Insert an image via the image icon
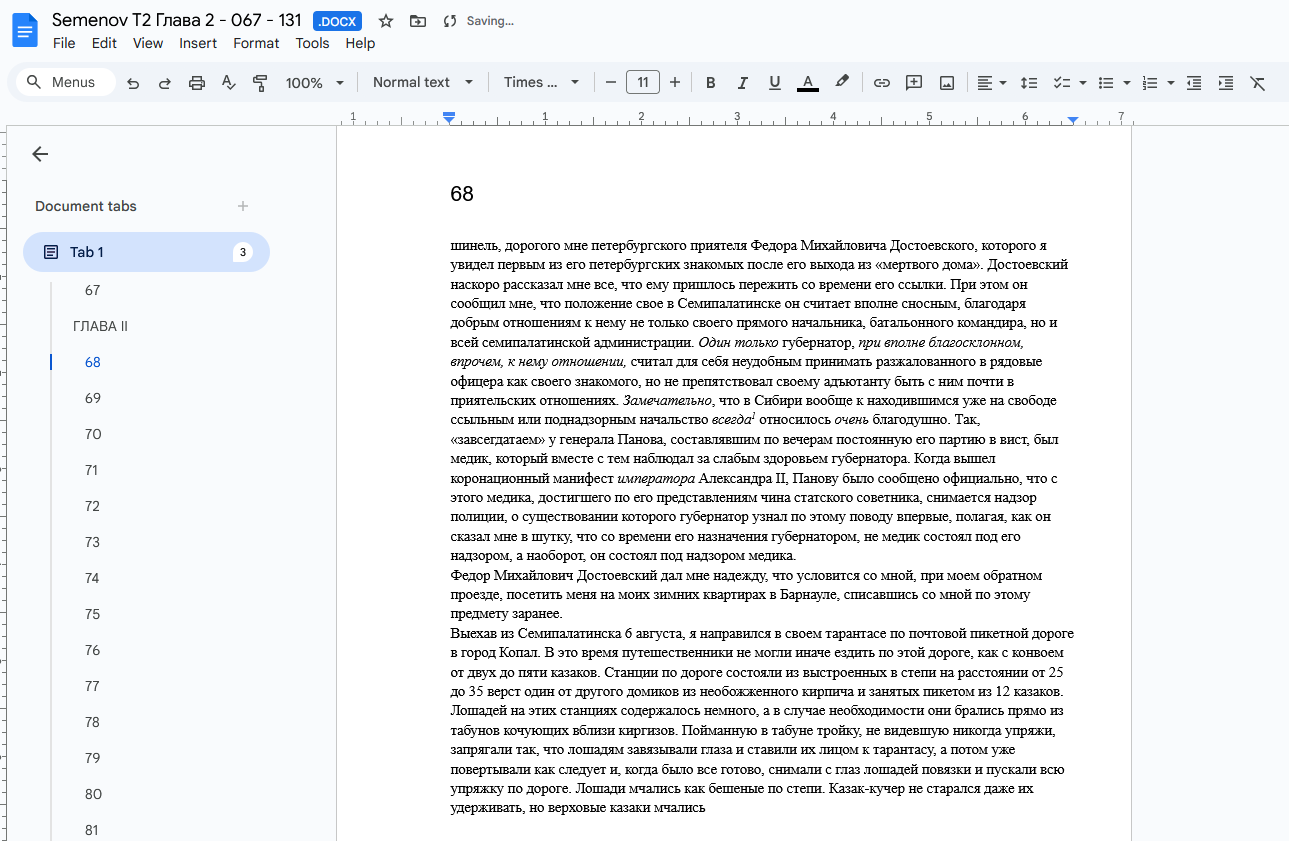The image size is (1289, 841). click(x=945, y=82)
